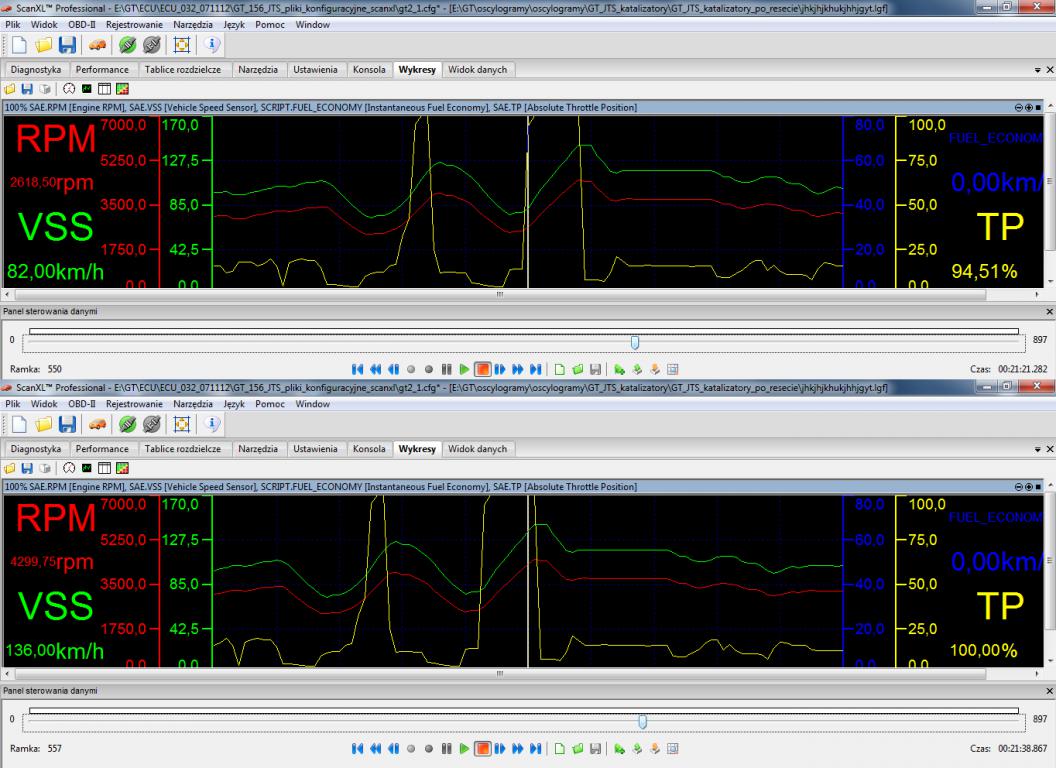
Task: Click the gray plug disconnect icon in upper toolbar
Action: pos(154,46)
